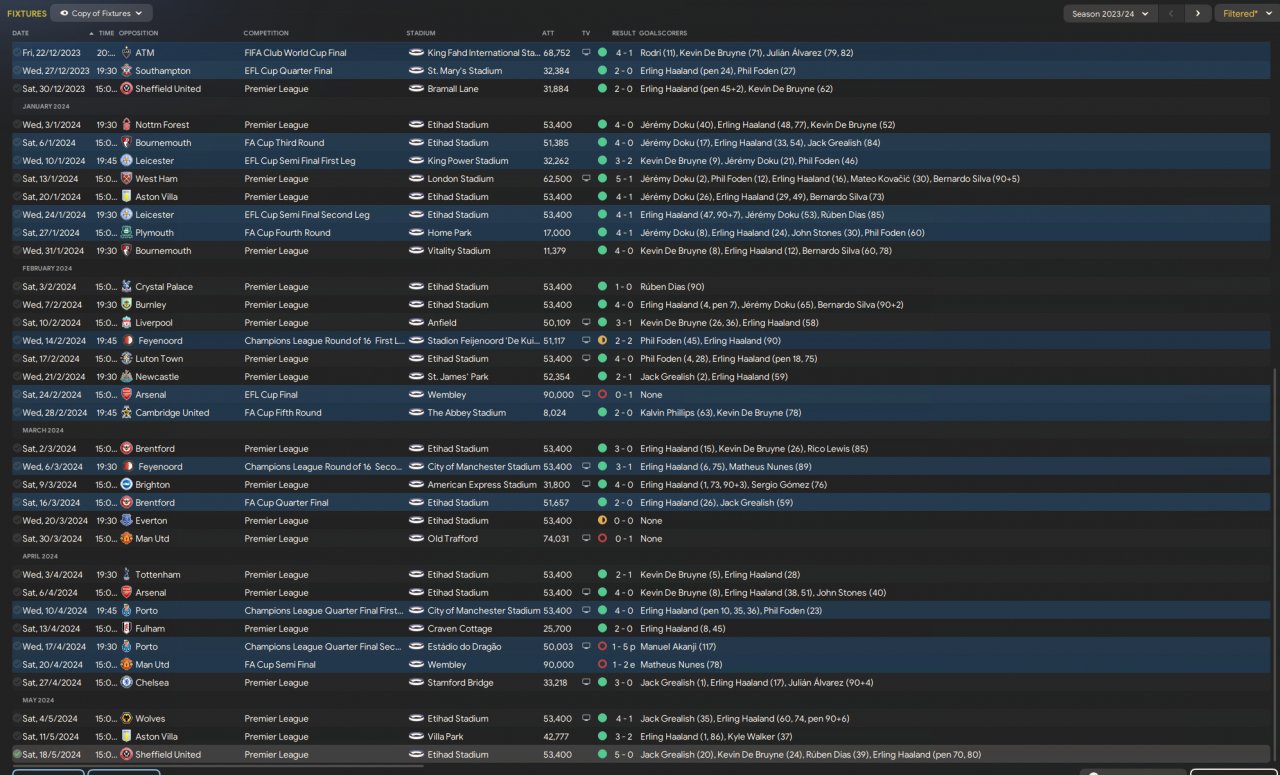The height and width of the screenshot is (775, 1280).
Task: Click the Chelsea club badge
Action: click(126, 683)
